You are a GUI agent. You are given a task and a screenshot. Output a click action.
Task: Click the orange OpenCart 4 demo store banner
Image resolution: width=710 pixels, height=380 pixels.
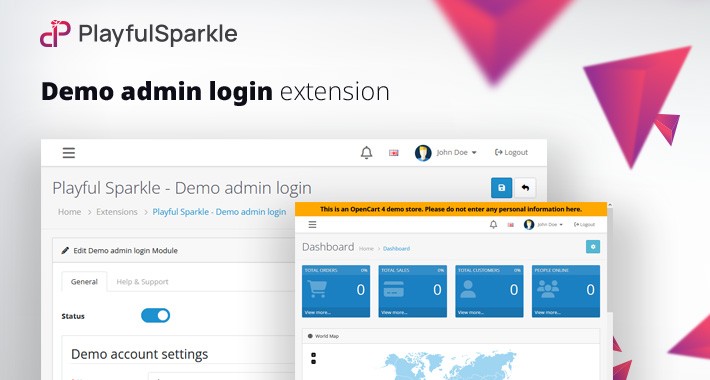[451, 209]
